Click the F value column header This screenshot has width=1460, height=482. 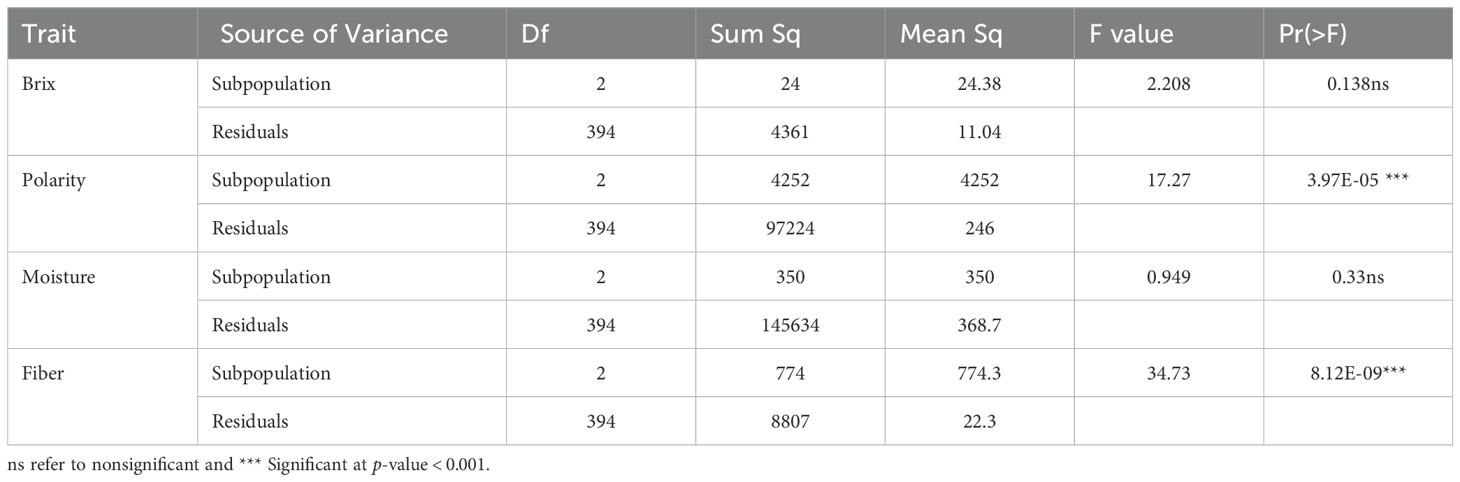pyautogui.click(x=1131, y=33)
